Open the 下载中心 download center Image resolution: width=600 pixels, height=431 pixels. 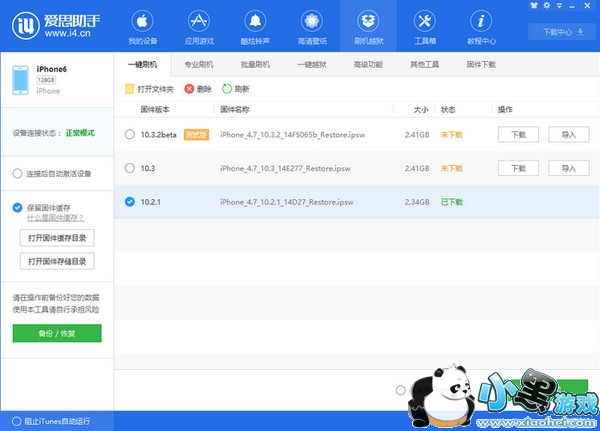pyautogui.click(x=562, y=31)
